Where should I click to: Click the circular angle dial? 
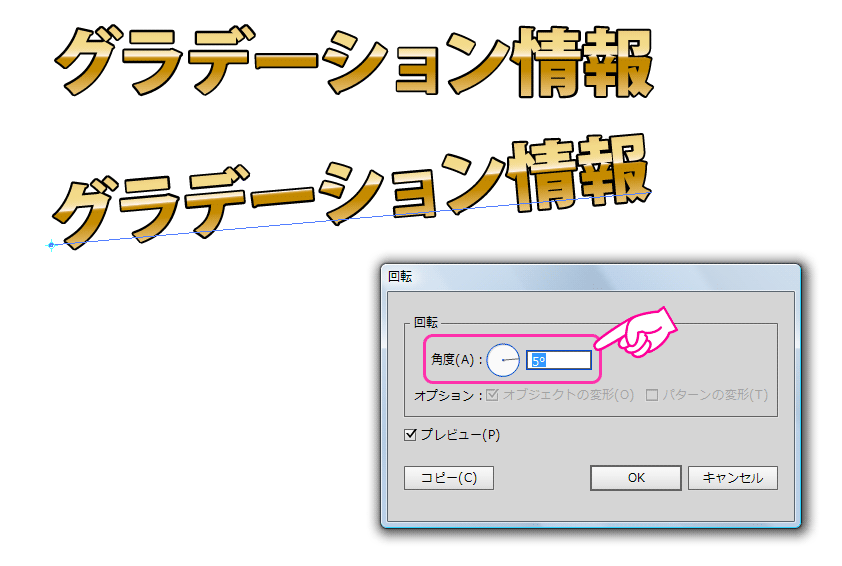pos(503,359)
